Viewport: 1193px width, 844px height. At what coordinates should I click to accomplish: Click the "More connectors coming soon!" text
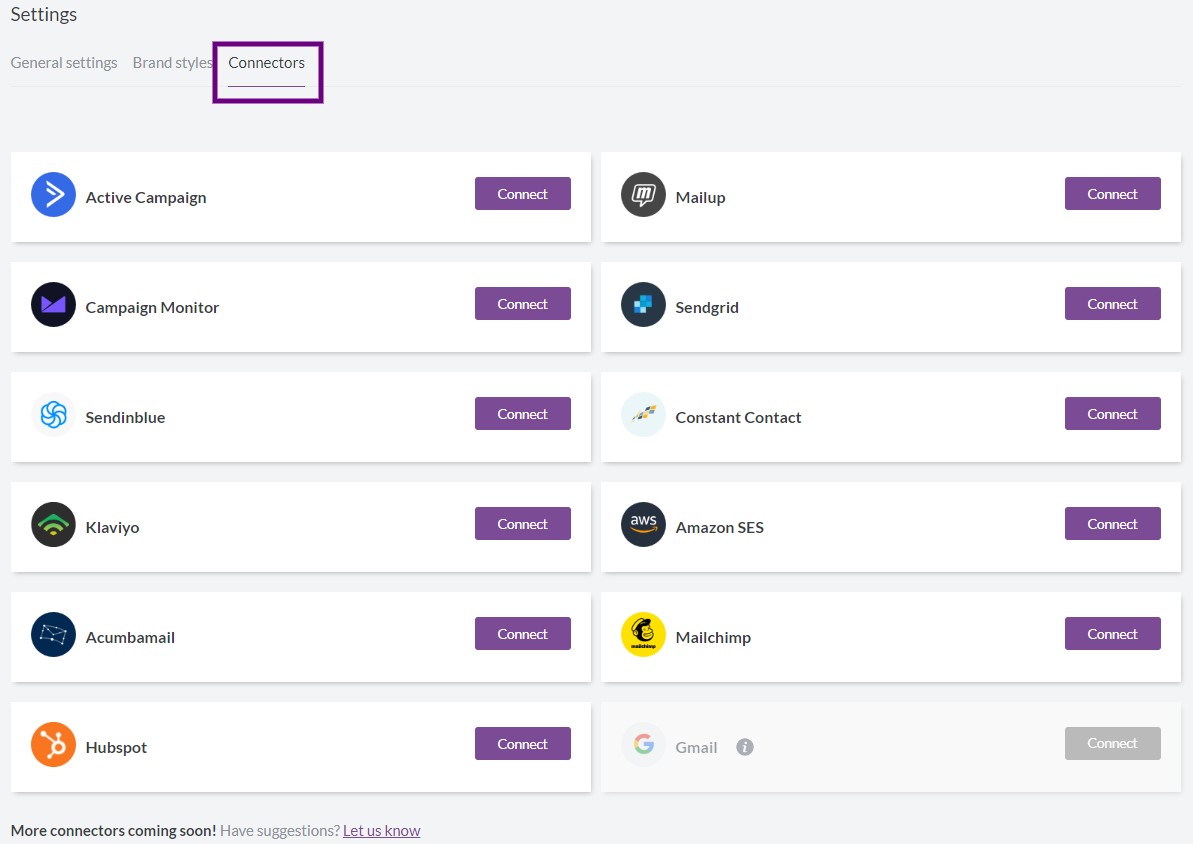coord(113,830)
